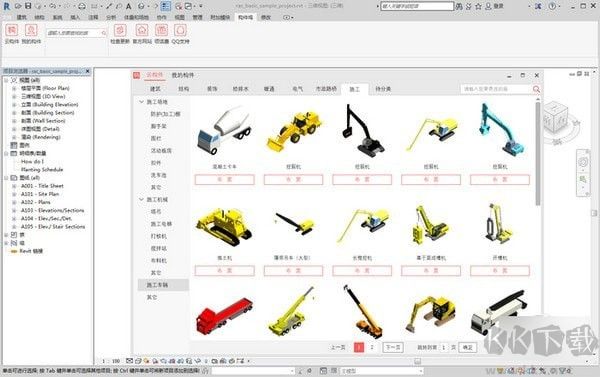
Task: Switch to the 我的构件 tab in dialog
Action: coord(183,75)
